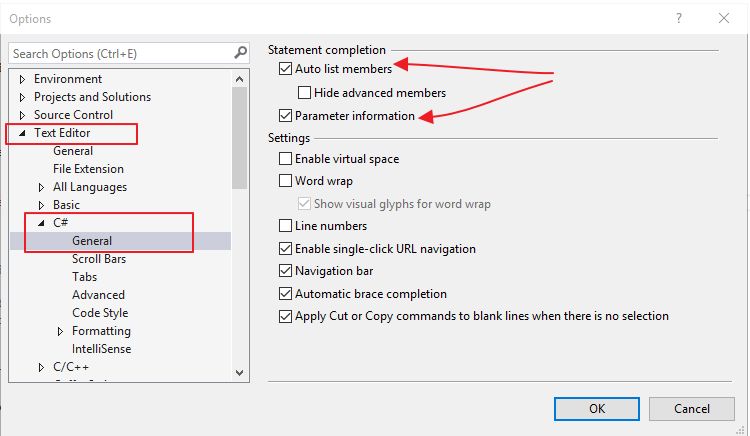Open Scroll Bars settings page
This screenshot has width=750, height=436.
99,259
